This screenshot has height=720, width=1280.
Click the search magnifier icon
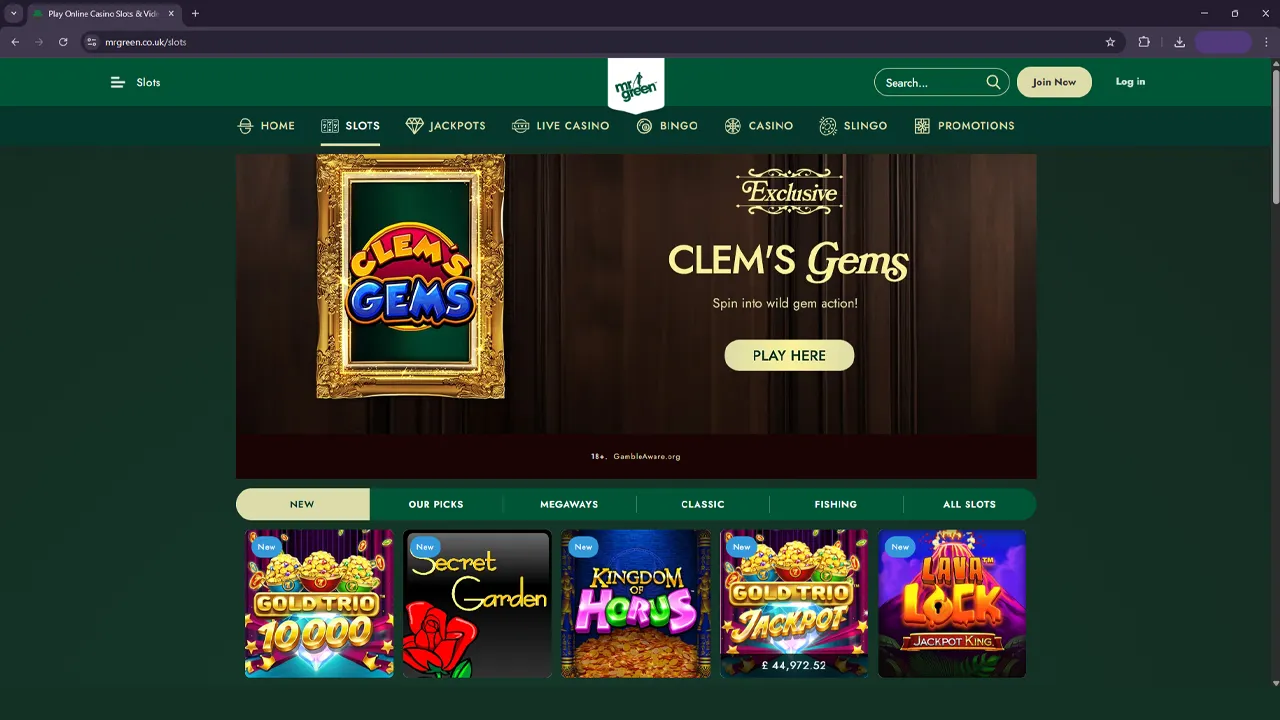[993, 82]
